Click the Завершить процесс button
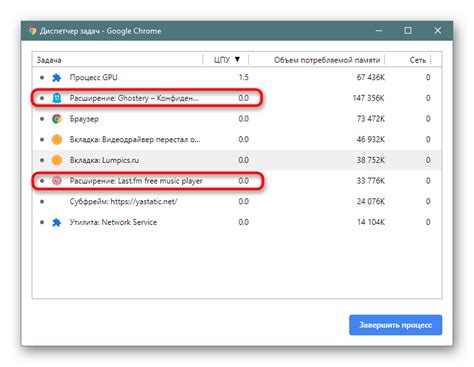474x367 pixels. 396,325
